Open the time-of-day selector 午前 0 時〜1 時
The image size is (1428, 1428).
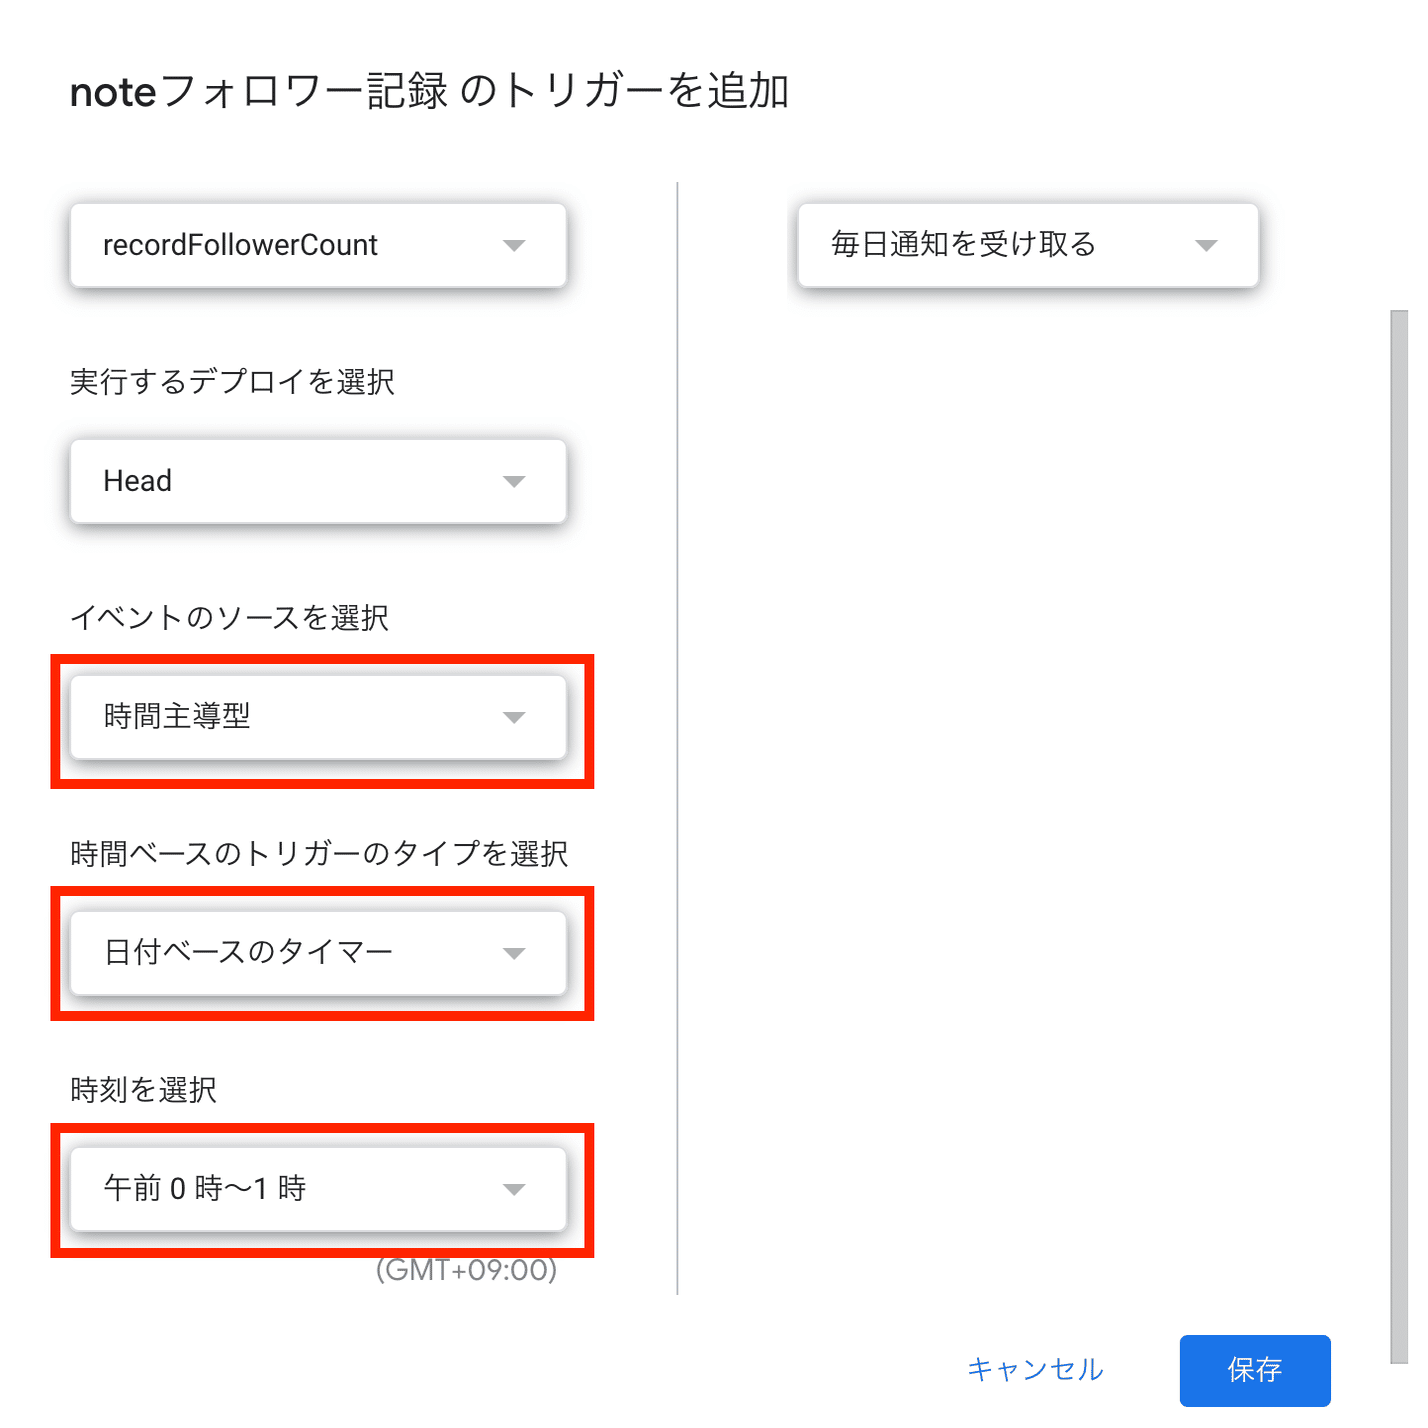280,1189
